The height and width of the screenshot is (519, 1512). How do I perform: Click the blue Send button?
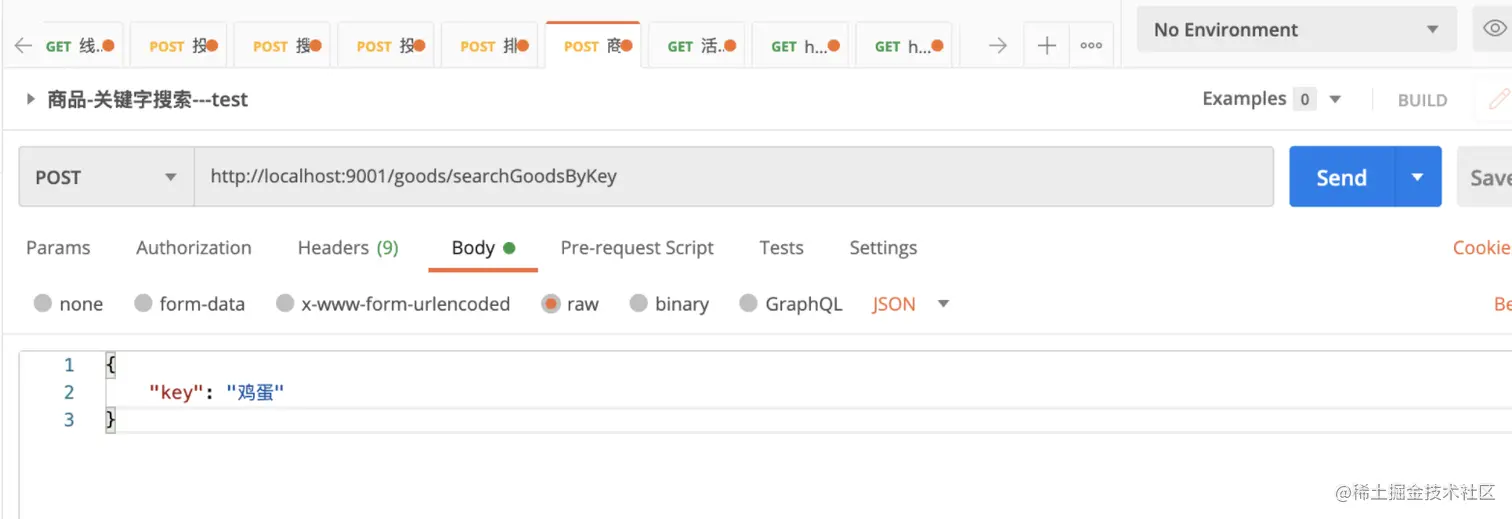point(1341,177)
